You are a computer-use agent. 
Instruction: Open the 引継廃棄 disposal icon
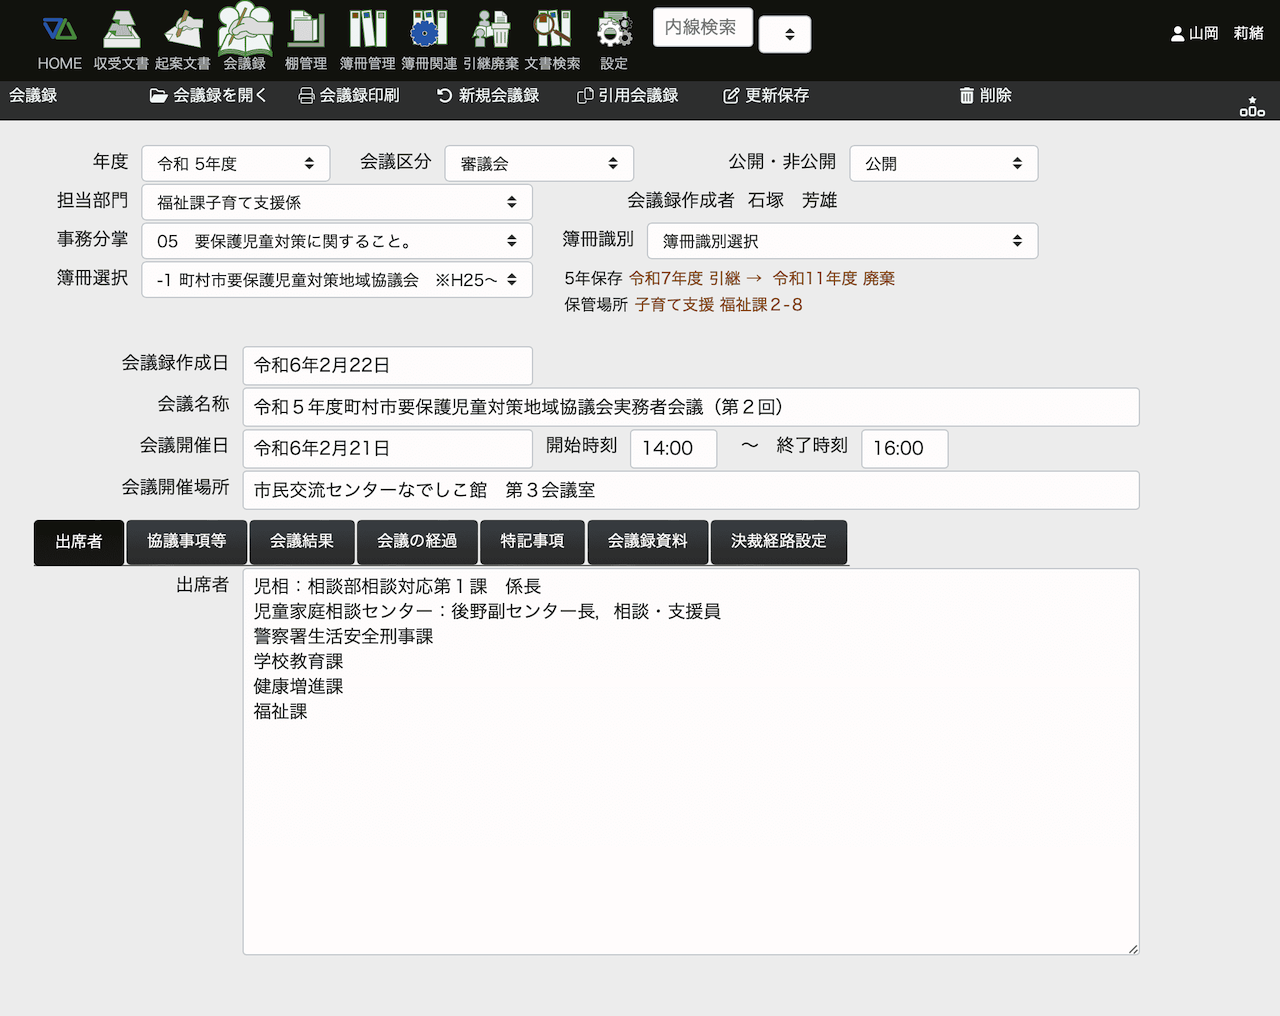tap(491, 30)
